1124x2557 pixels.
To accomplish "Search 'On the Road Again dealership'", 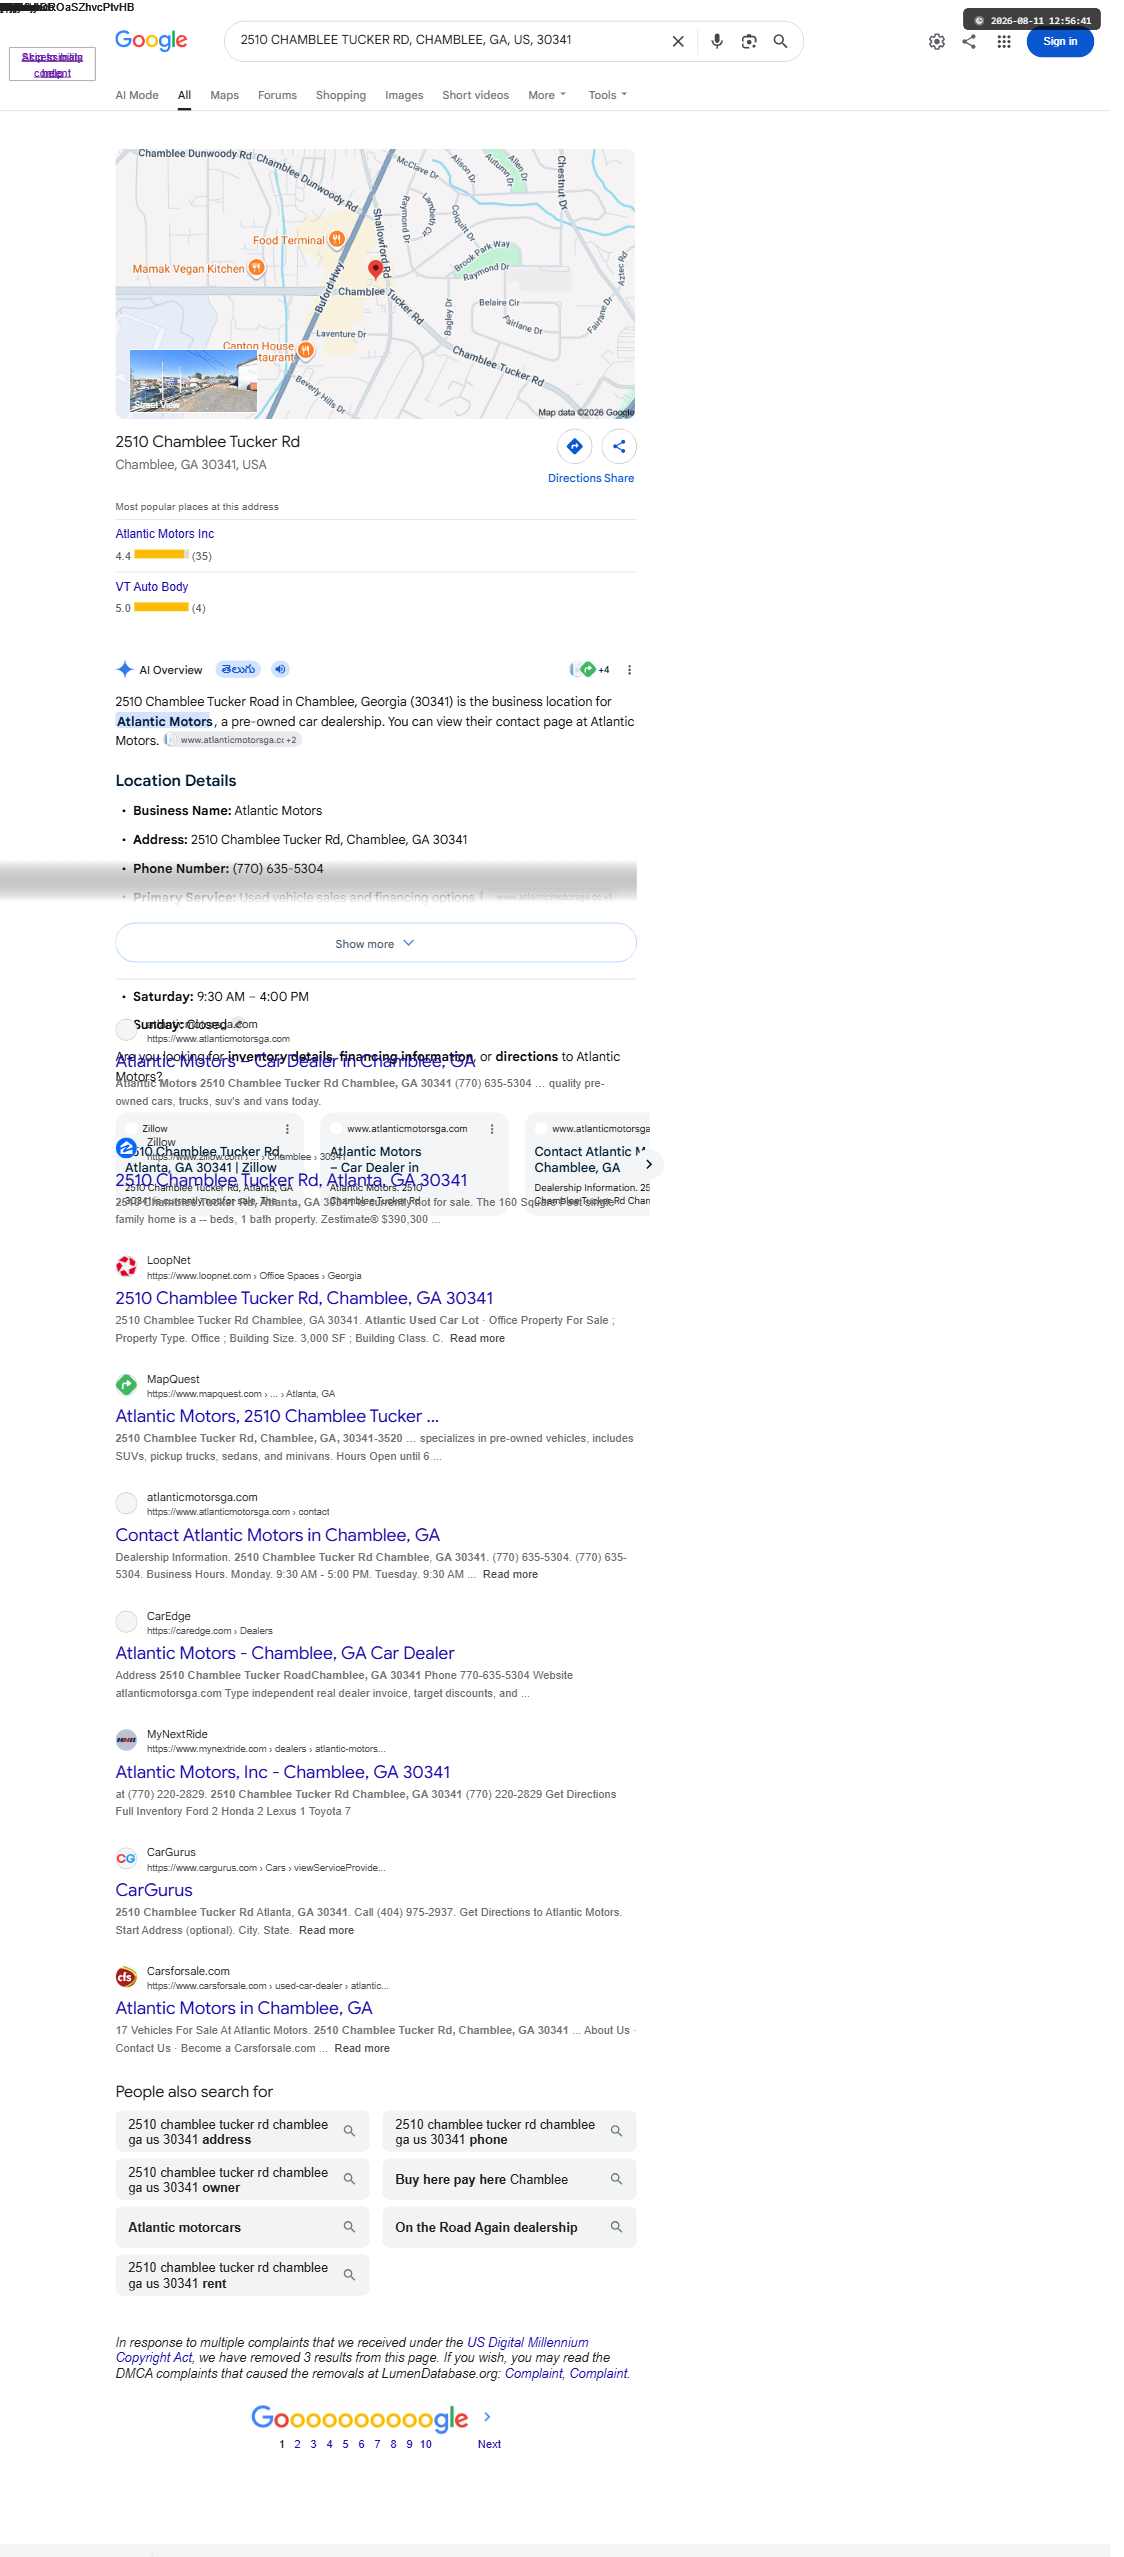I will coord(509,2227).
